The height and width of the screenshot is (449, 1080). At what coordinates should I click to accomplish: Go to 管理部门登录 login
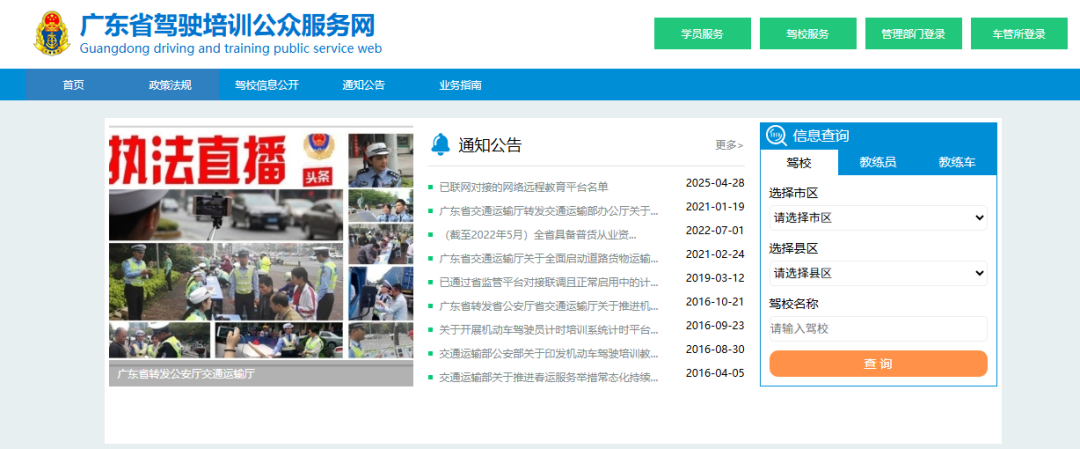tap(913, 33)
